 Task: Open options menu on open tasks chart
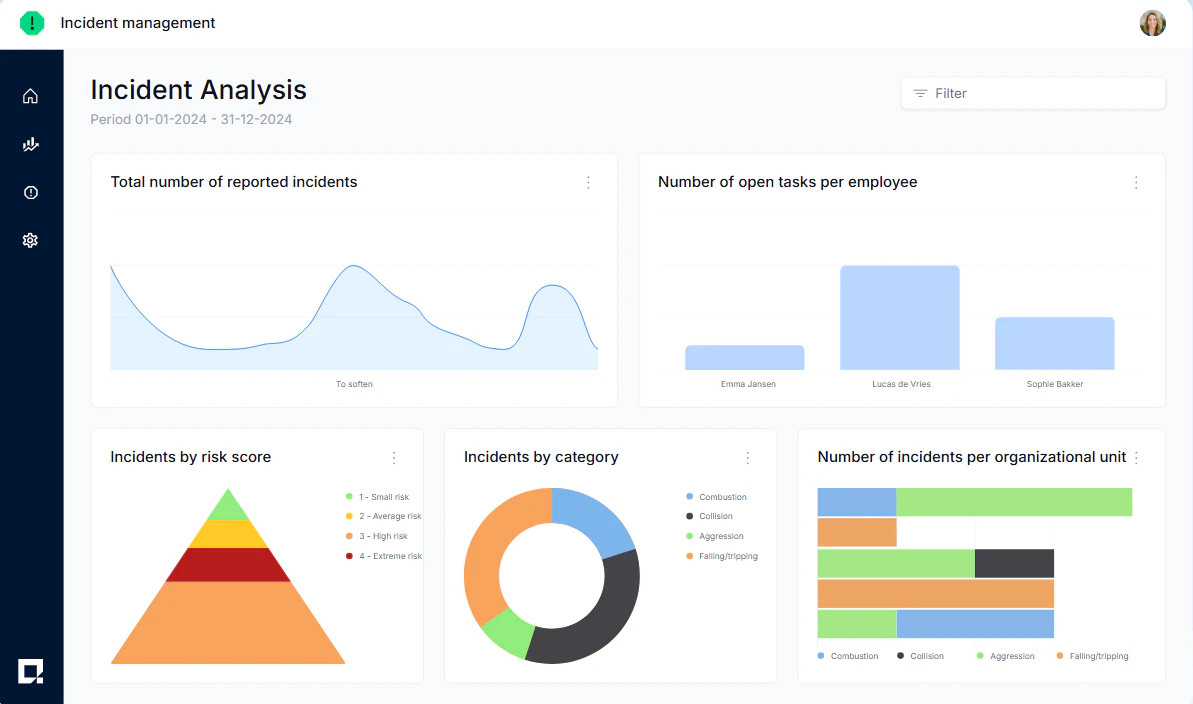coord(1136,183)
